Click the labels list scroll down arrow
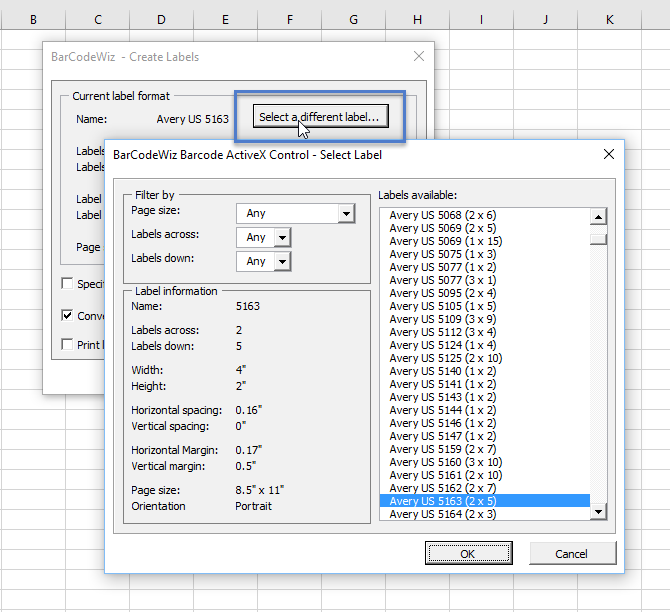 [598, 511]
